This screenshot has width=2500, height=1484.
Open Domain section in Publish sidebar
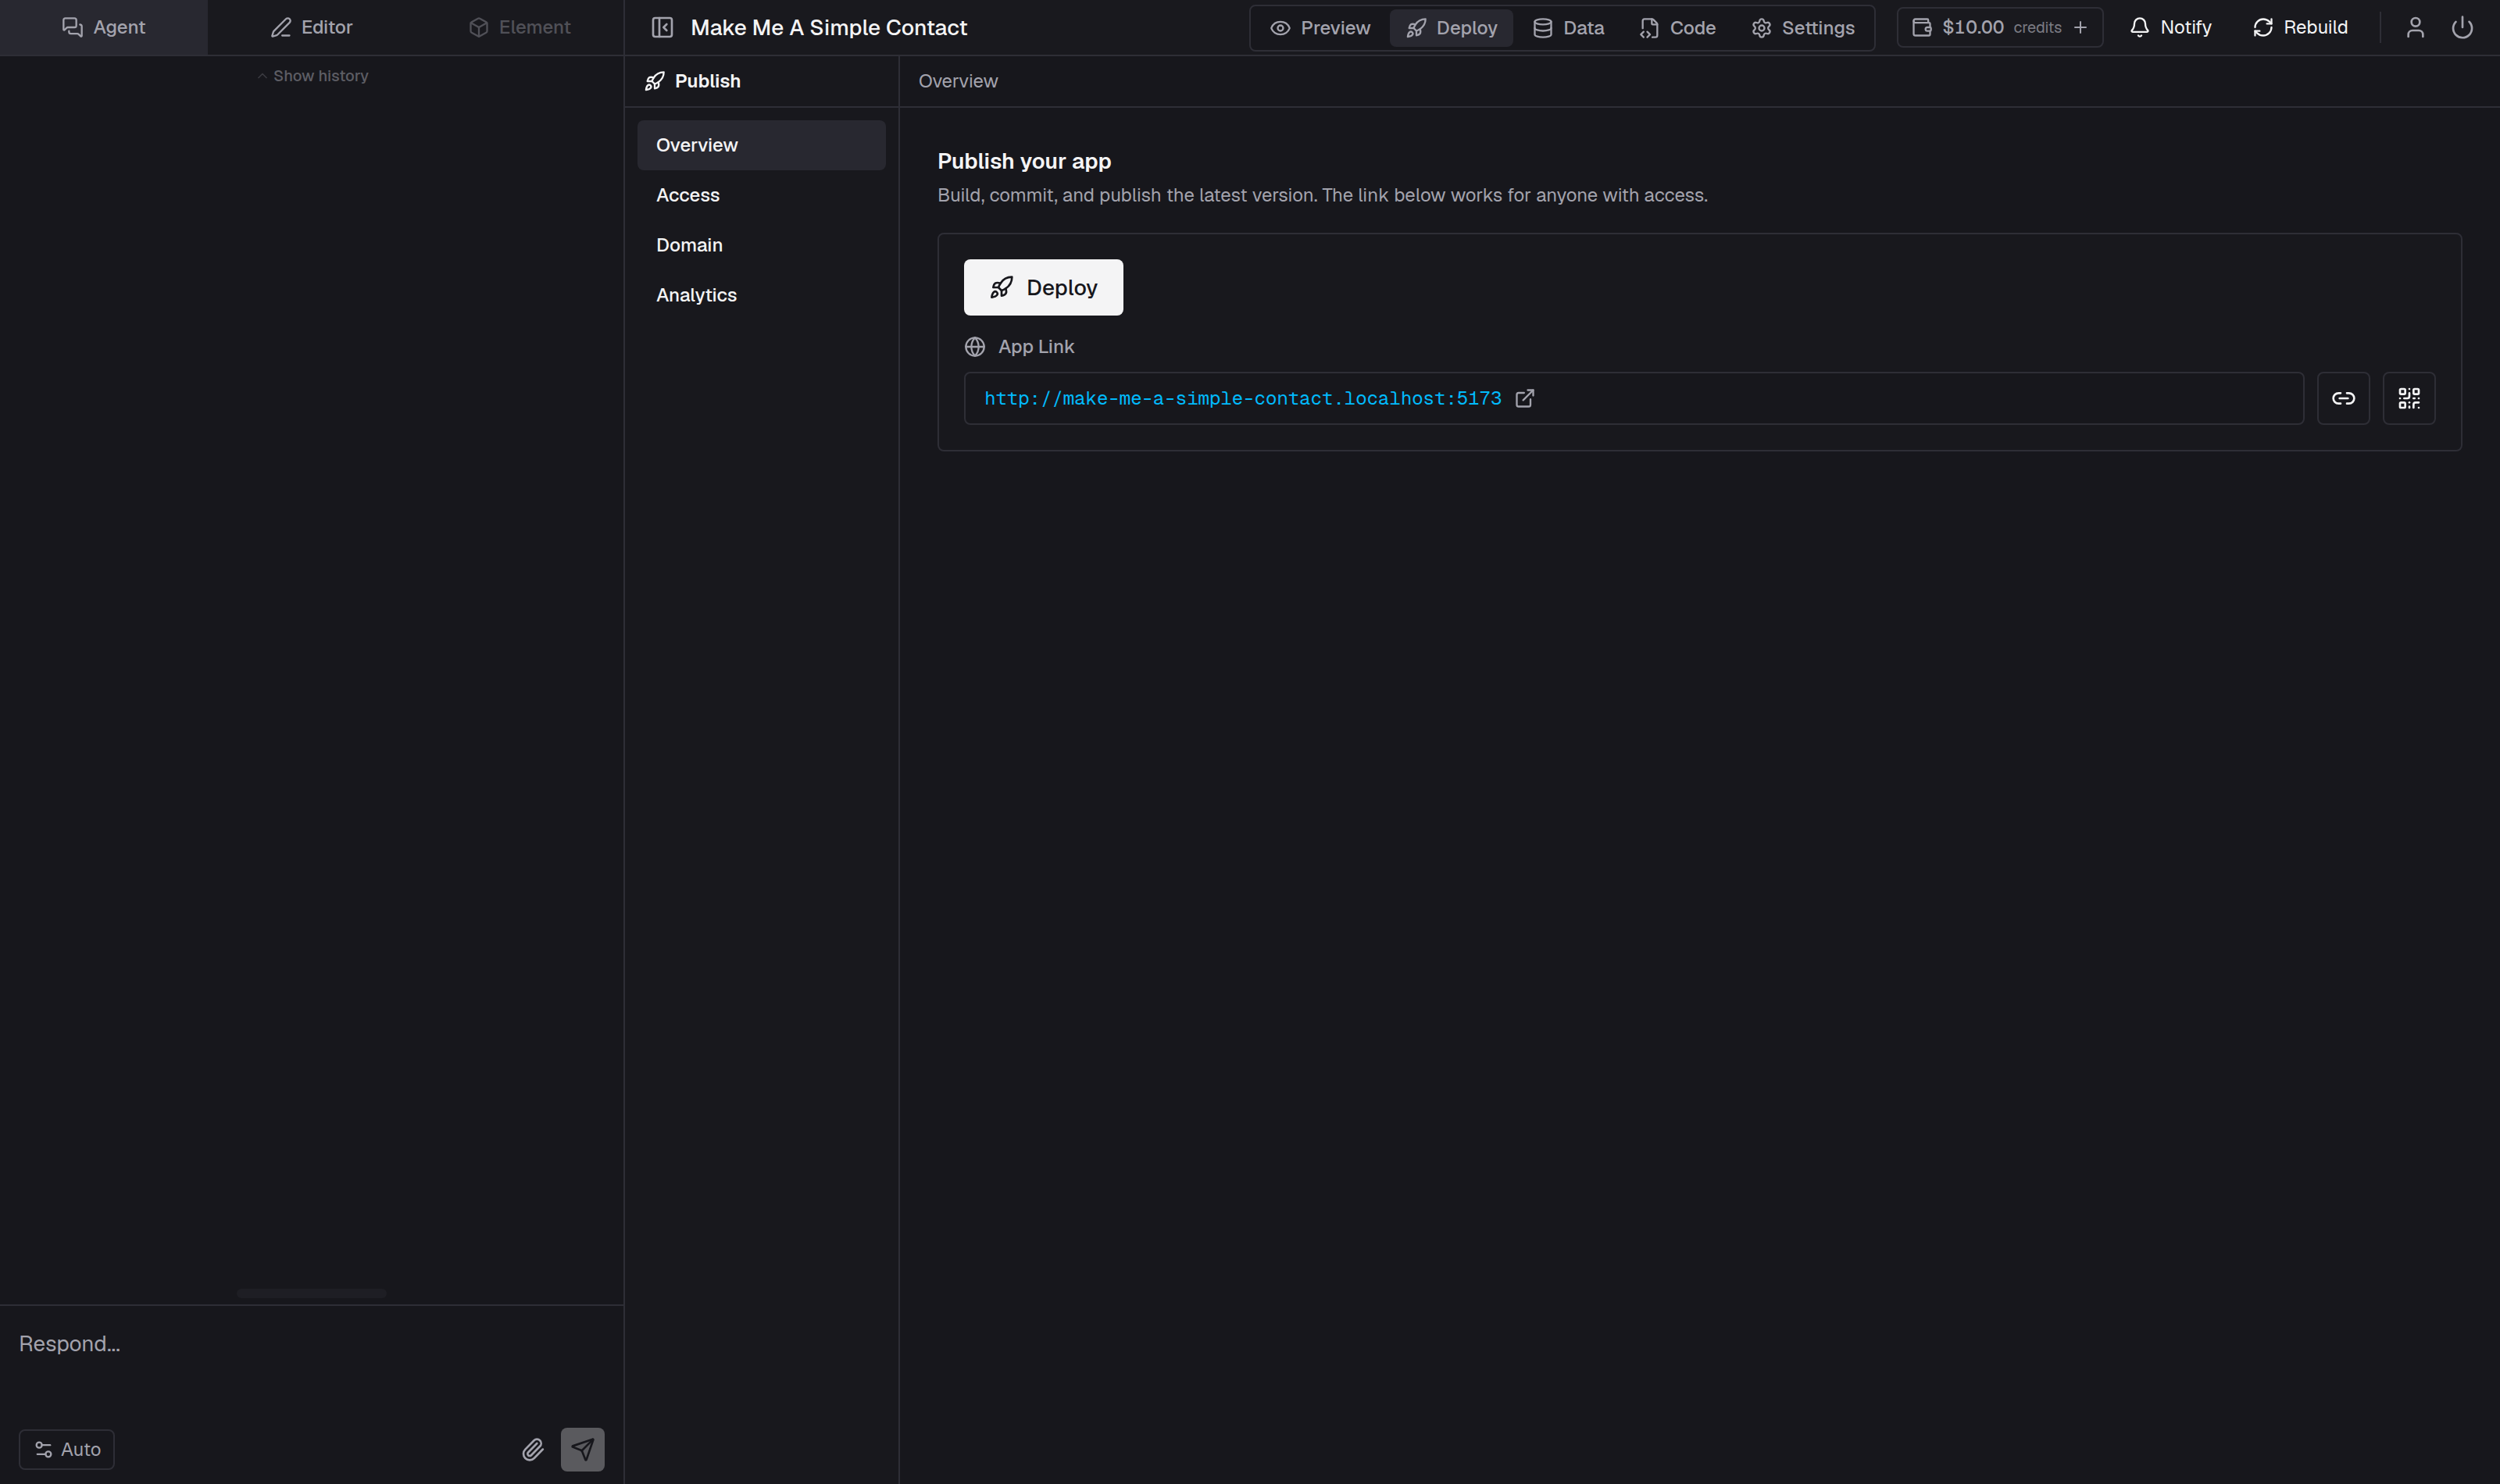(761, 245)
